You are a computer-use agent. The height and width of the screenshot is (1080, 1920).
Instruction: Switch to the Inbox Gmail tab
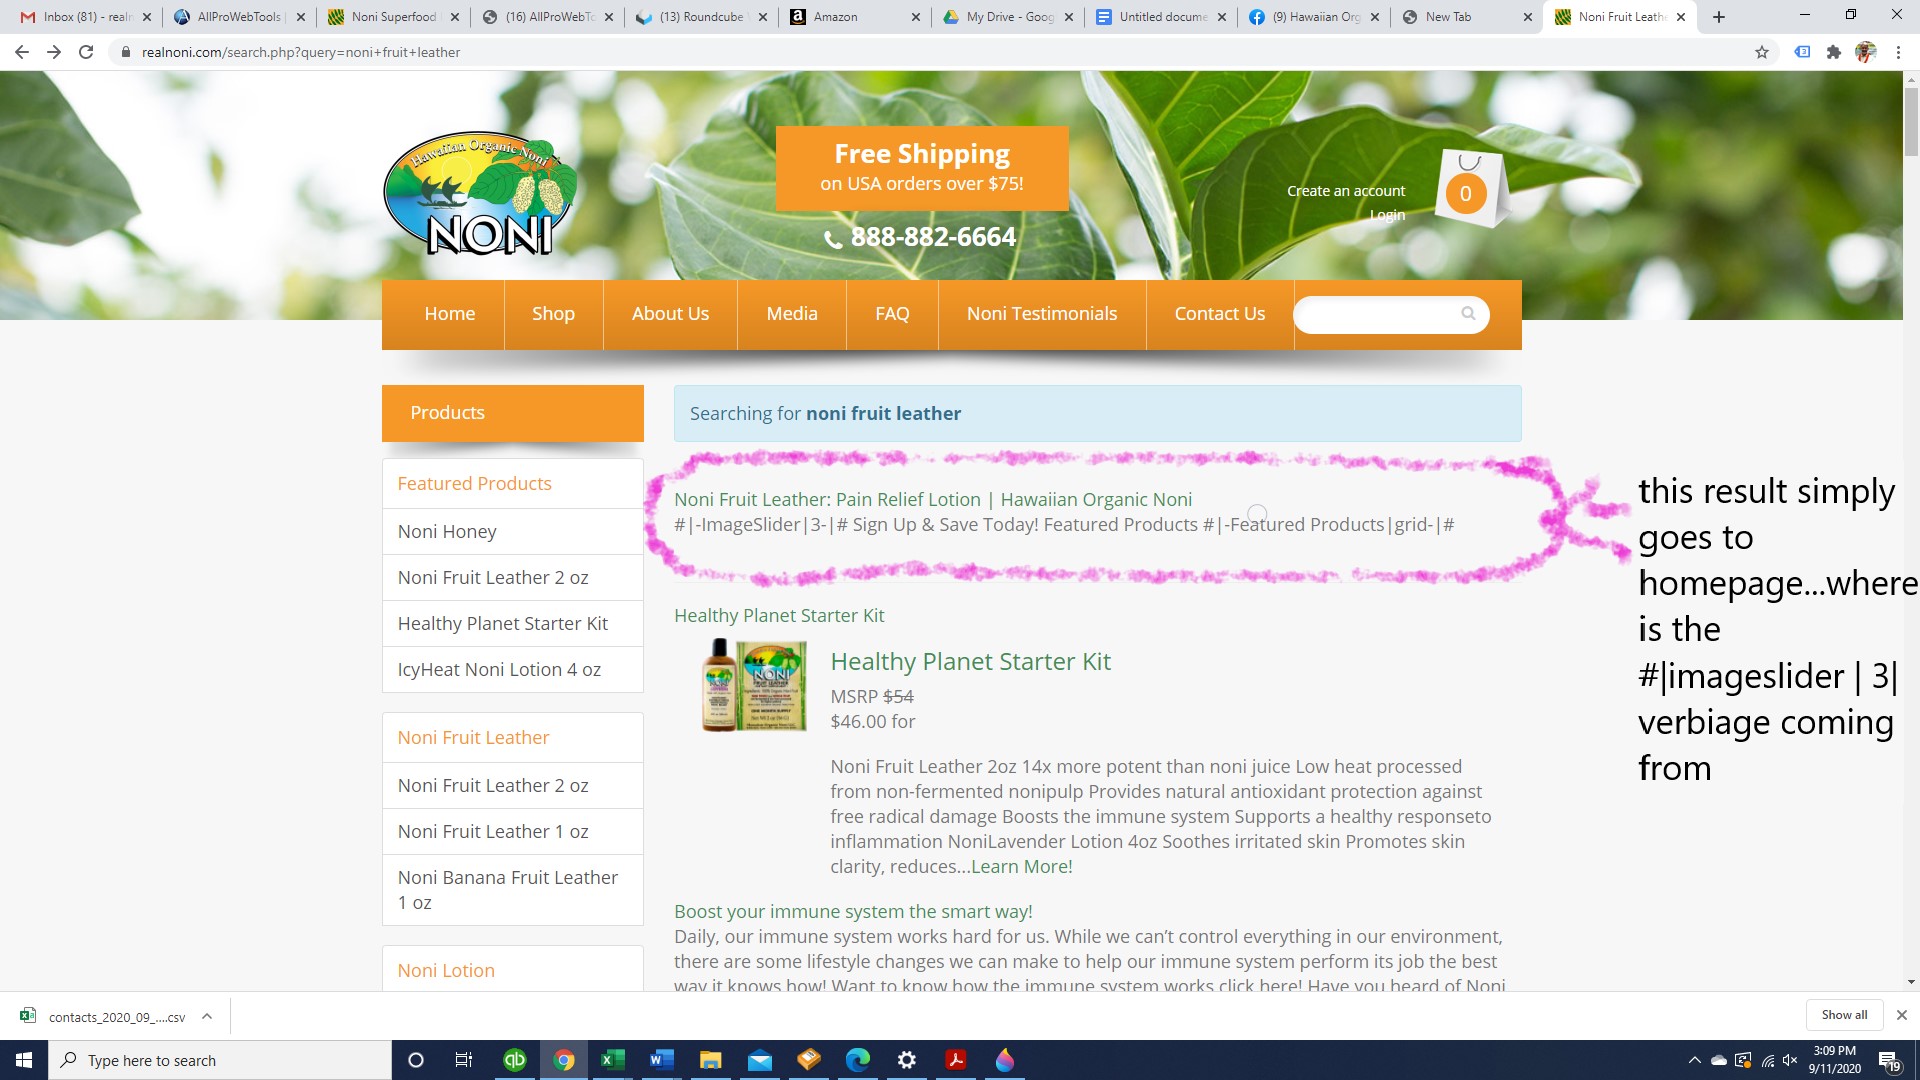(x=85, y=17)
